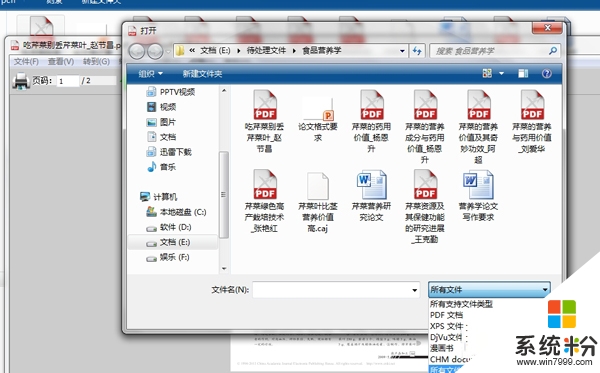Select PDF 芹菜的营养成分与药用价值_杨恩升

pos(425,127)
